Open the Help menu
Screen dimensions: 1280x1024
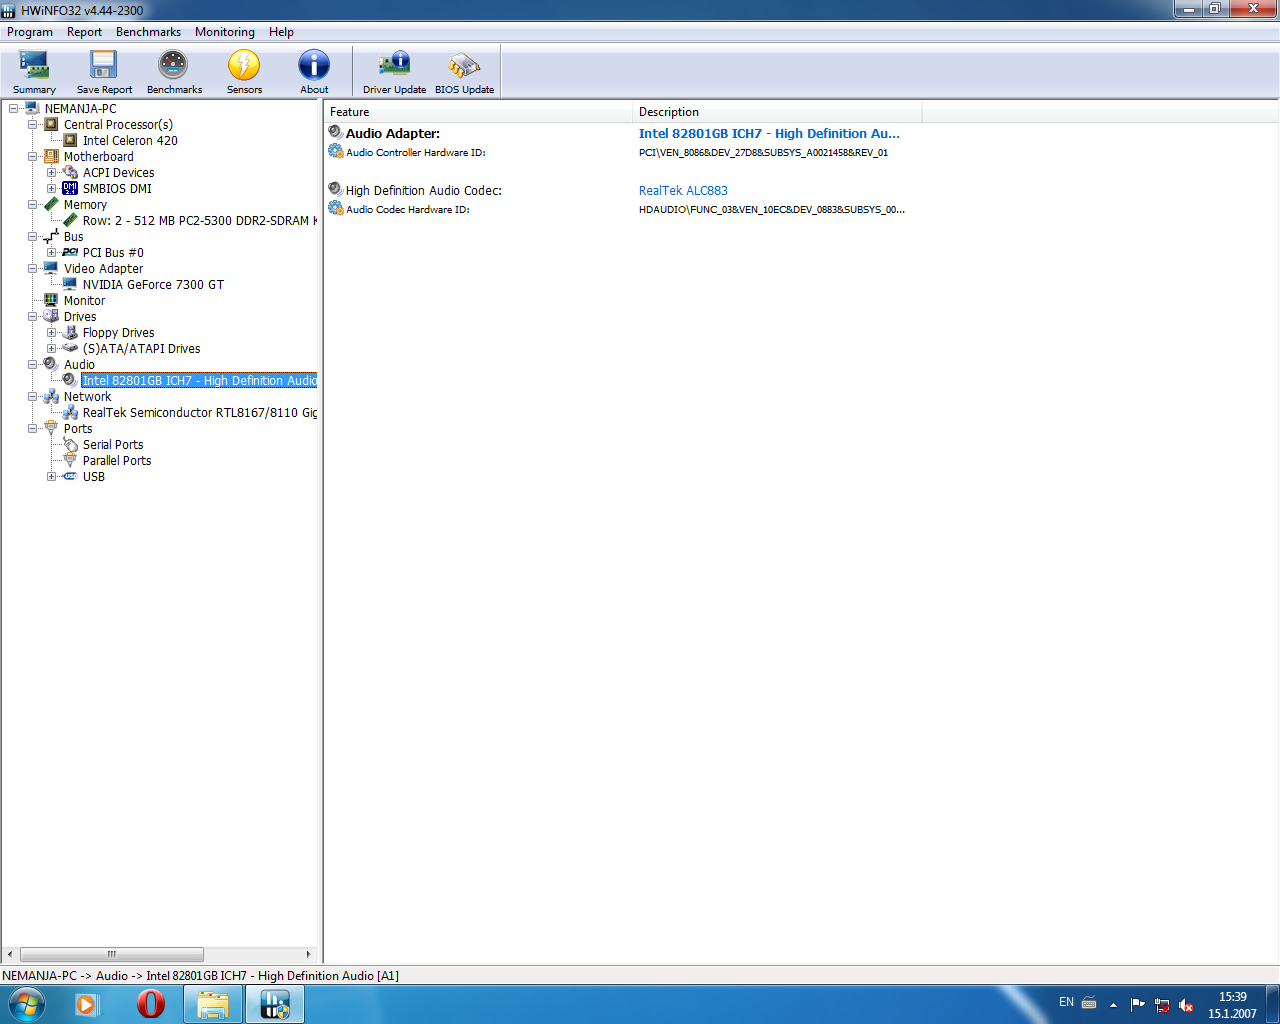tap(281, 32)
